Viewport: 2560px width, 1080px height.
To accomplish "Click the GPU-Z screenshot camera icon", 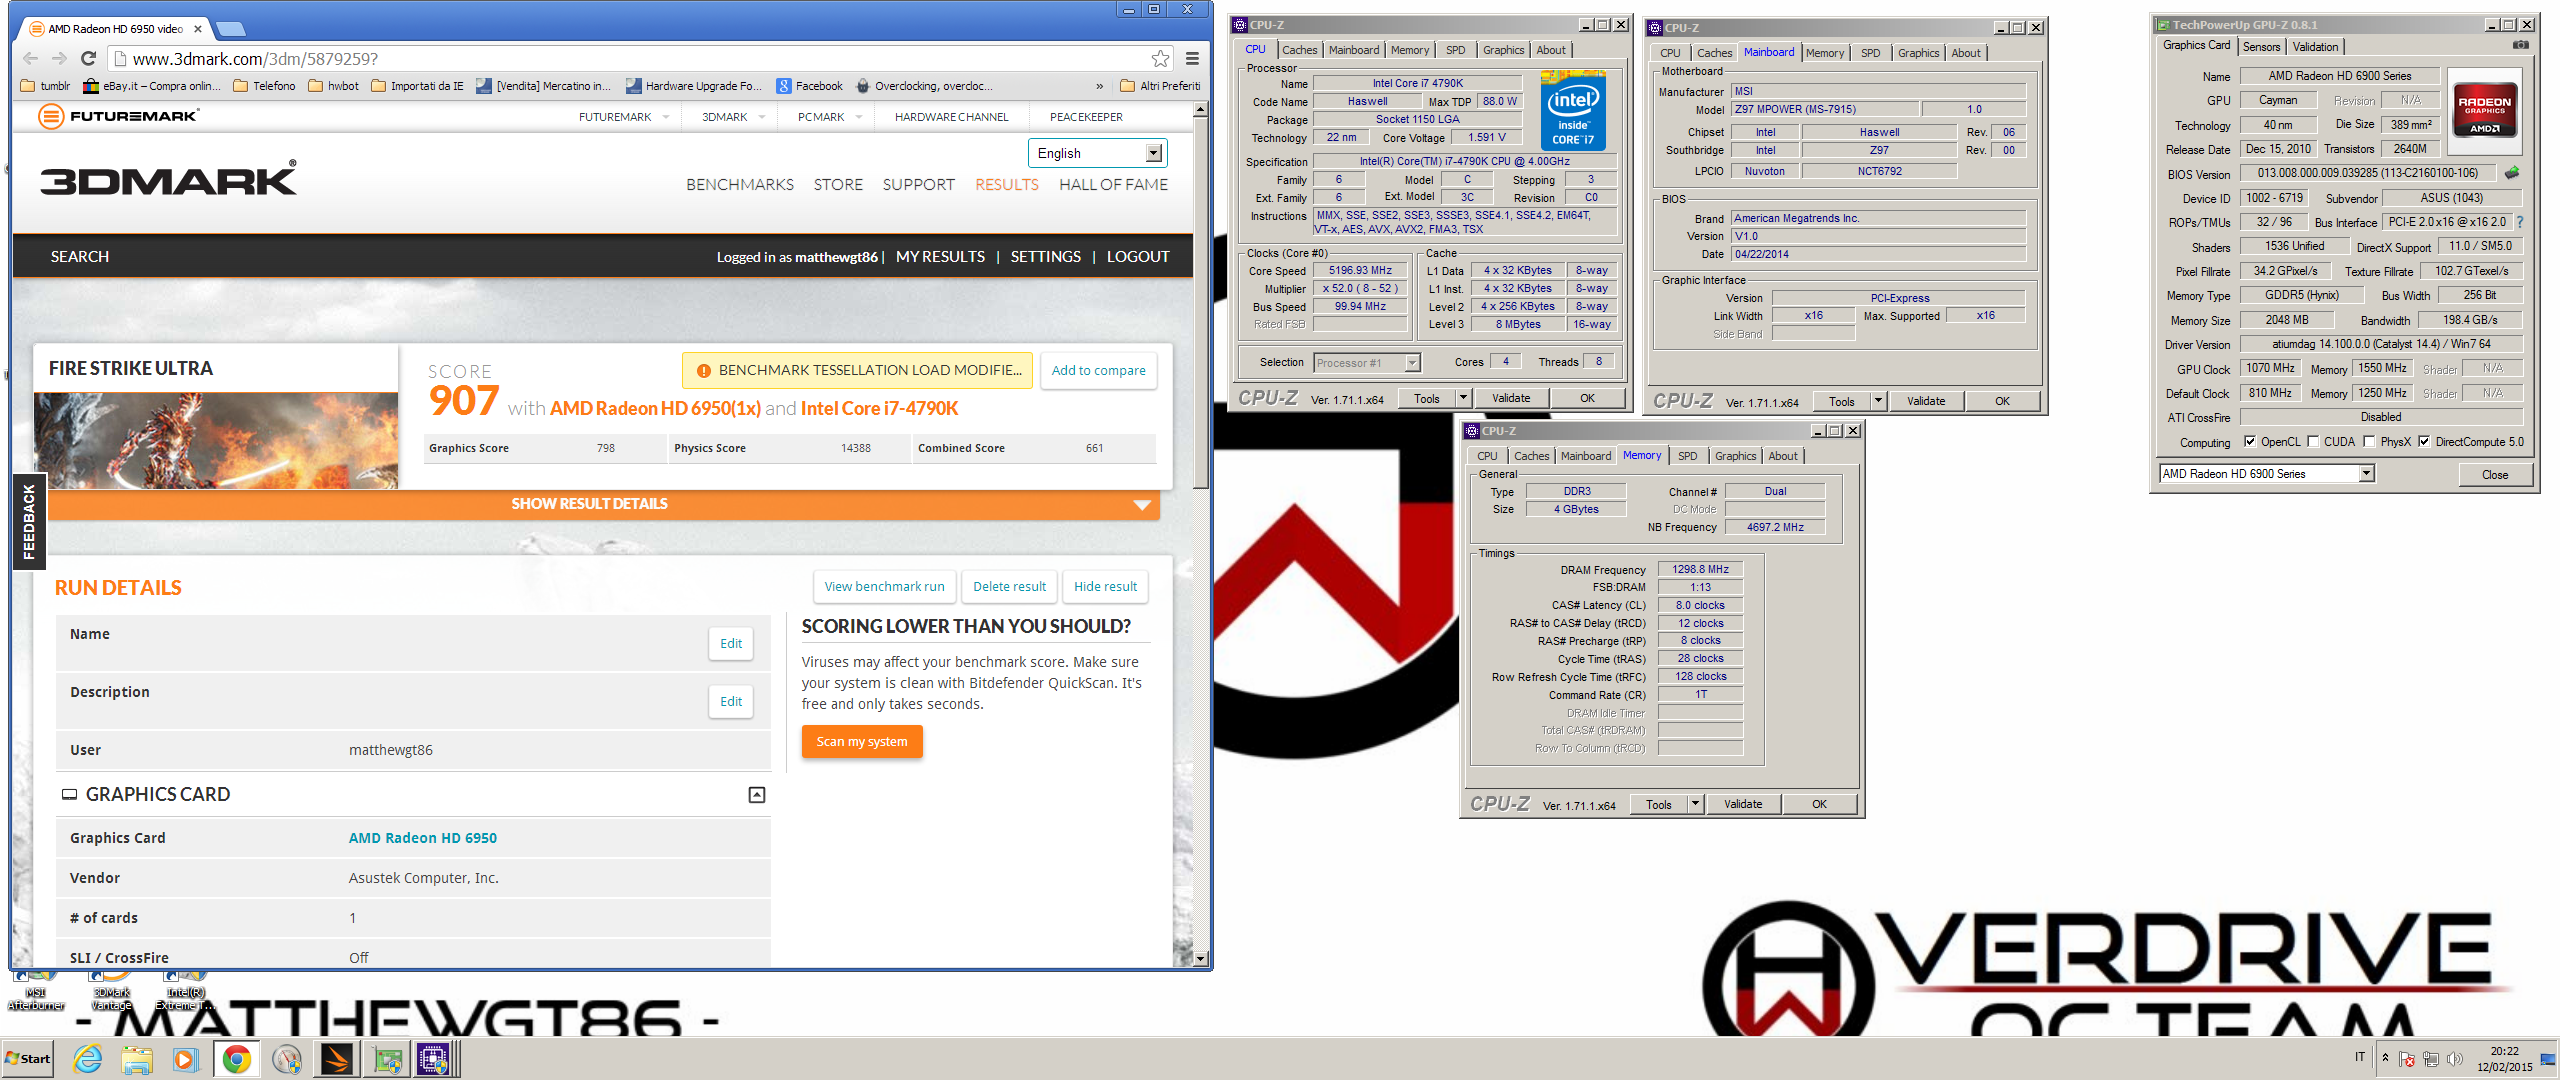I will coord(2520,46).
